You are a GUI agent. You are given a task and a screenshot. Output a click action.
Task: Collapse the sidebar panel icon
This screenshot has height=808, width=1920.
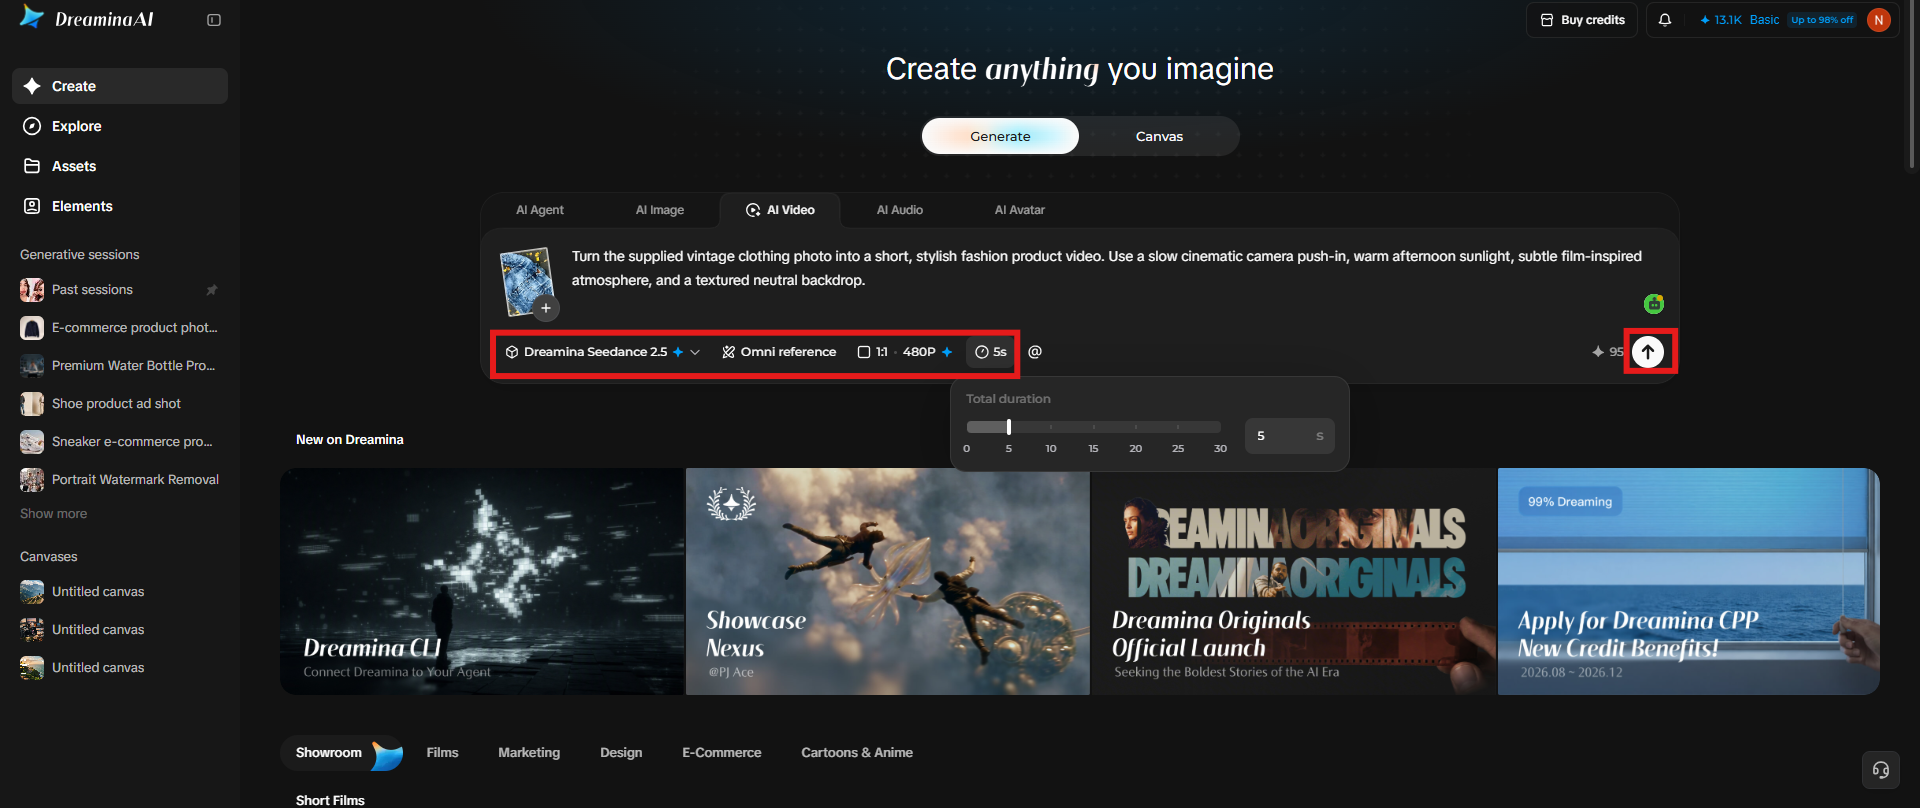214,20
